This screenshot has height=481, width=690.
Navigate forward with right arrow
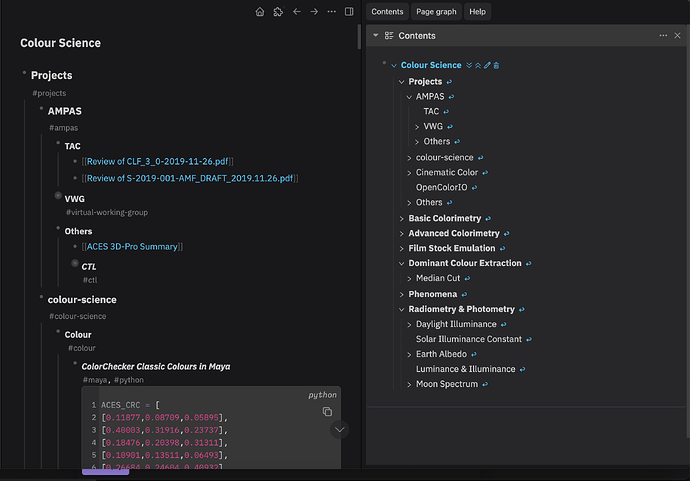314,11
